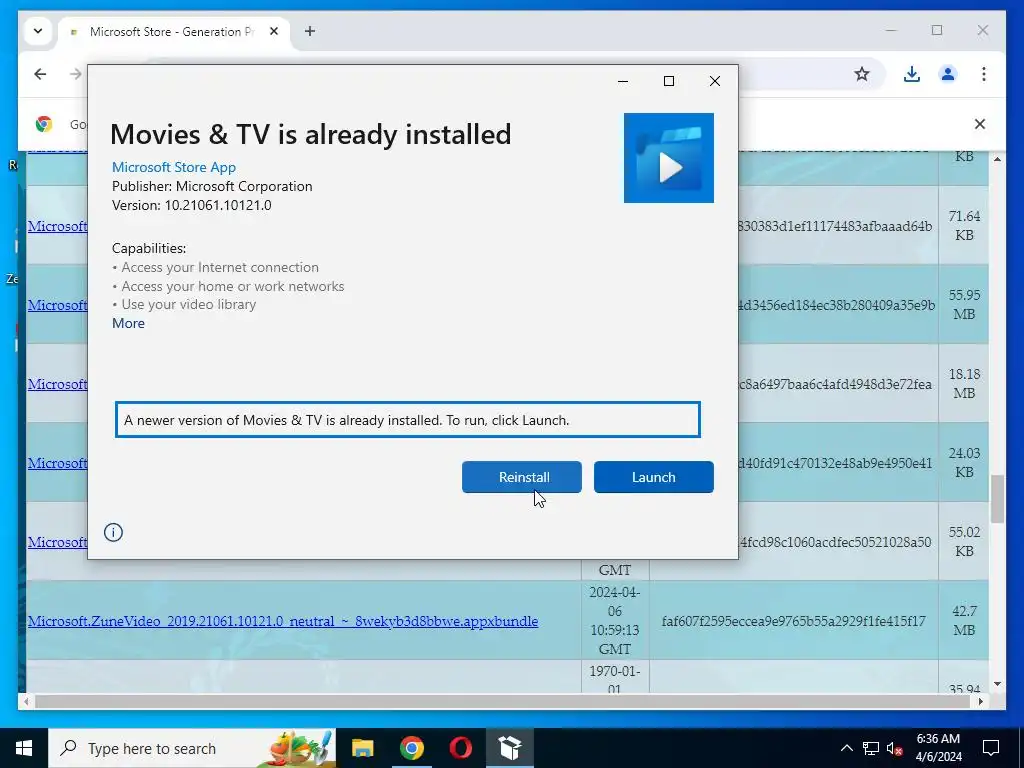1024x768 pixels.
Task: Open Microsoft link in 18.18 MB row
Action: tap(57, 384)
